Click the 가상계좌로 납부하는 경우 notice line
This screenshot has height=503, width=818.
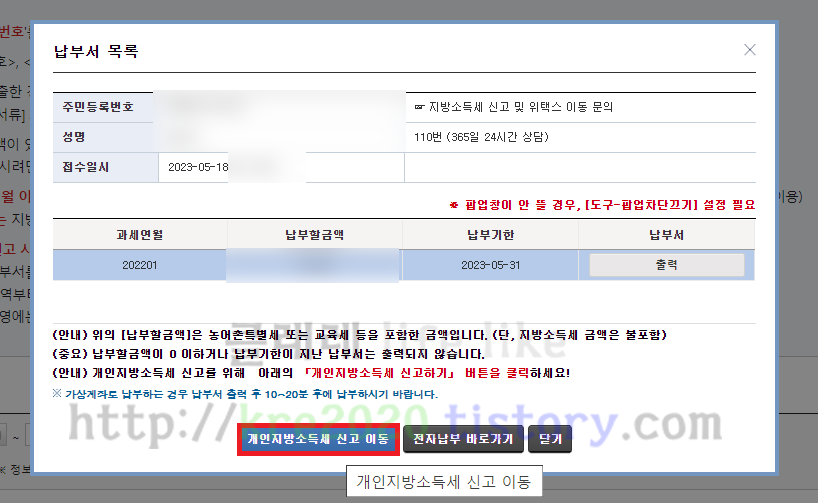pyautogui.click(x=245, y=394)
